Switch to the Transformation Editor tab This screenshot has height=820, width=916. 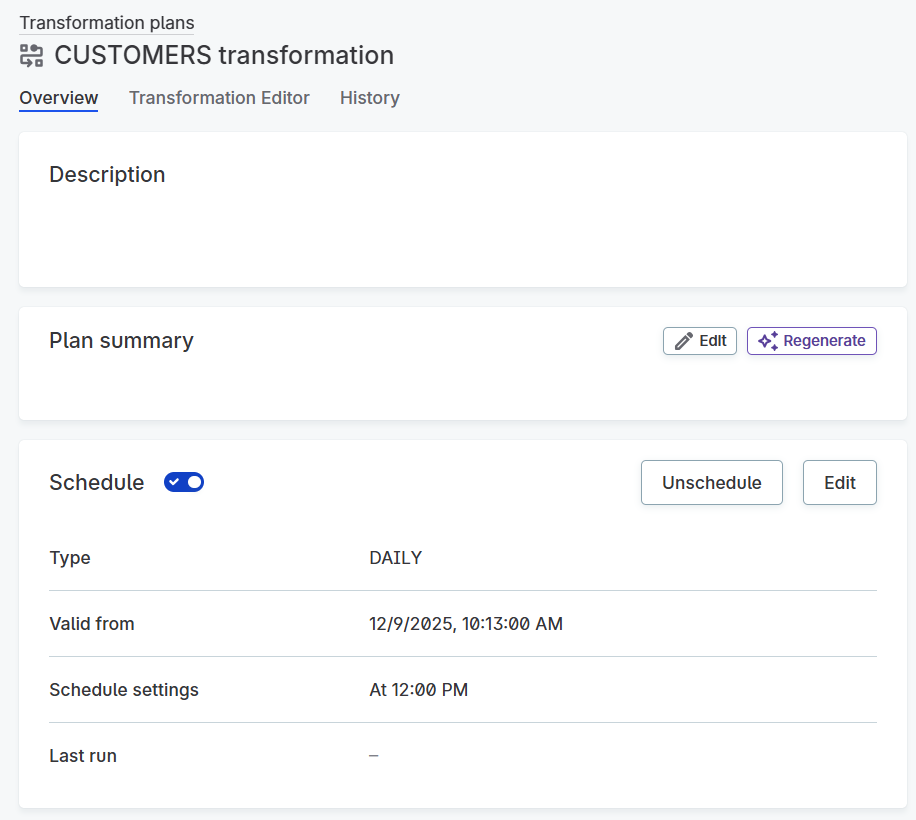219,97
